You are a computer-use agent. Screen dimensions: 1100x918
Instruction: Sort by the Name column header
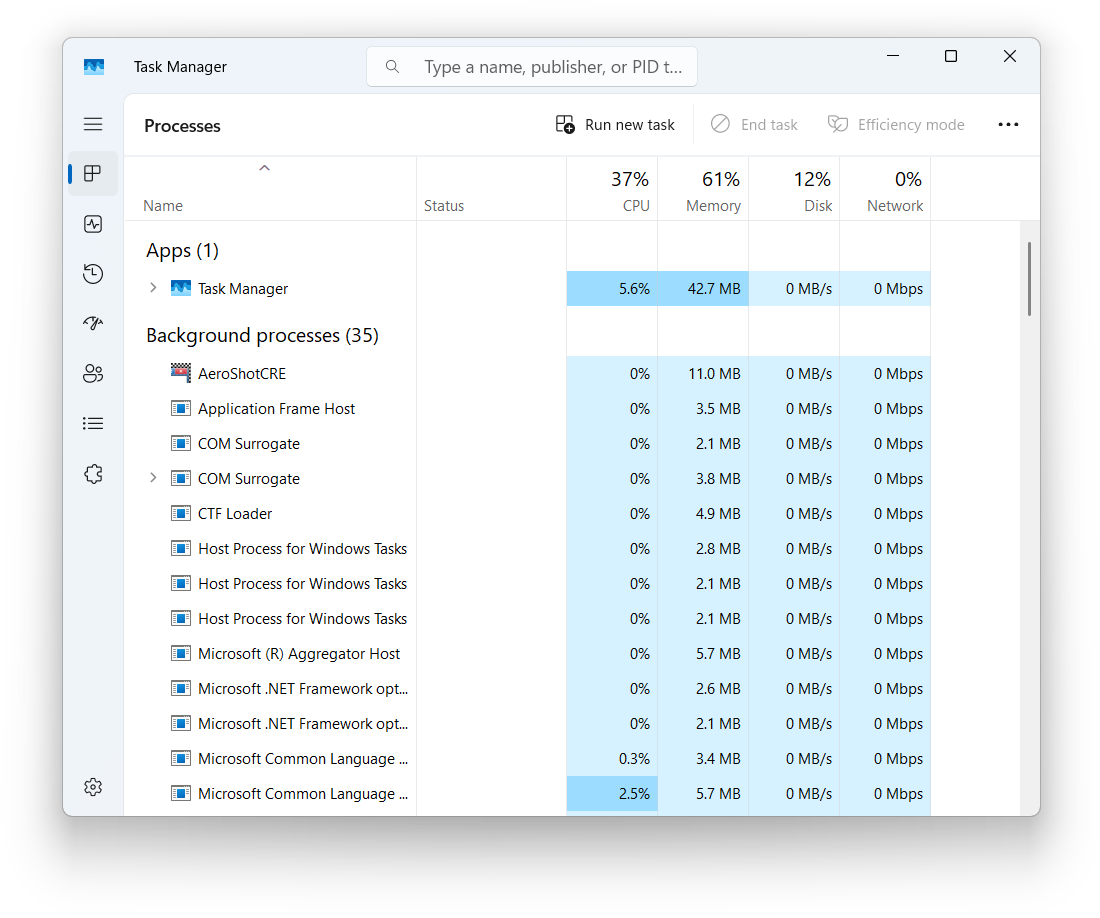click(270, 189)
